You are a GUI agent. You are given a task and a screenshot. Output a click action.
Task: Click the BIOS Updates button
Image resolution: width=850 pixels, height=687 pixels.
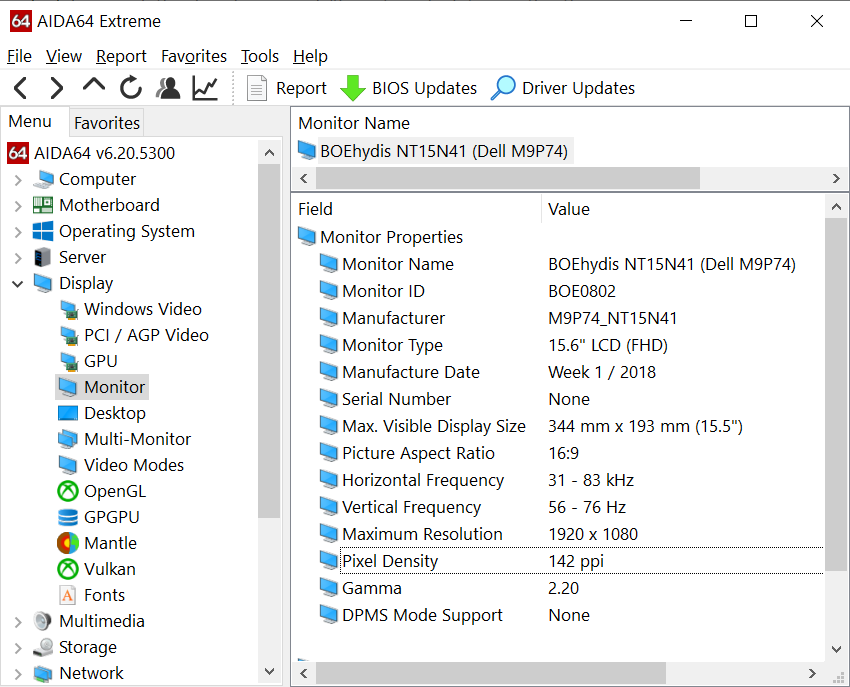click(409, 88)
